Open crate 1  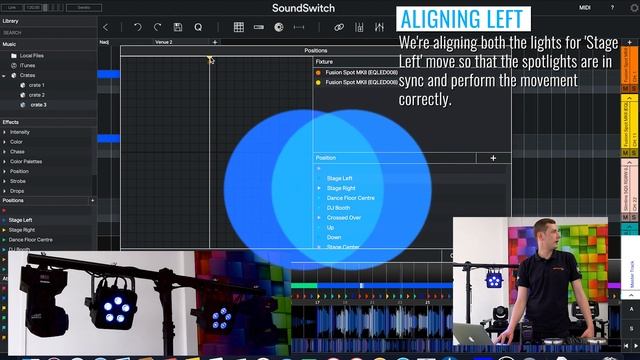(36, 85)
